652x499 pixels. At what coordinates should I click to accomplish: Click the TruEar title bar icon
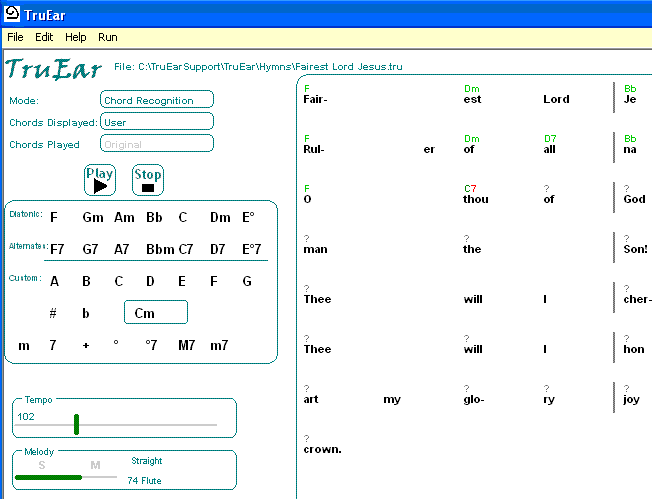12,14
